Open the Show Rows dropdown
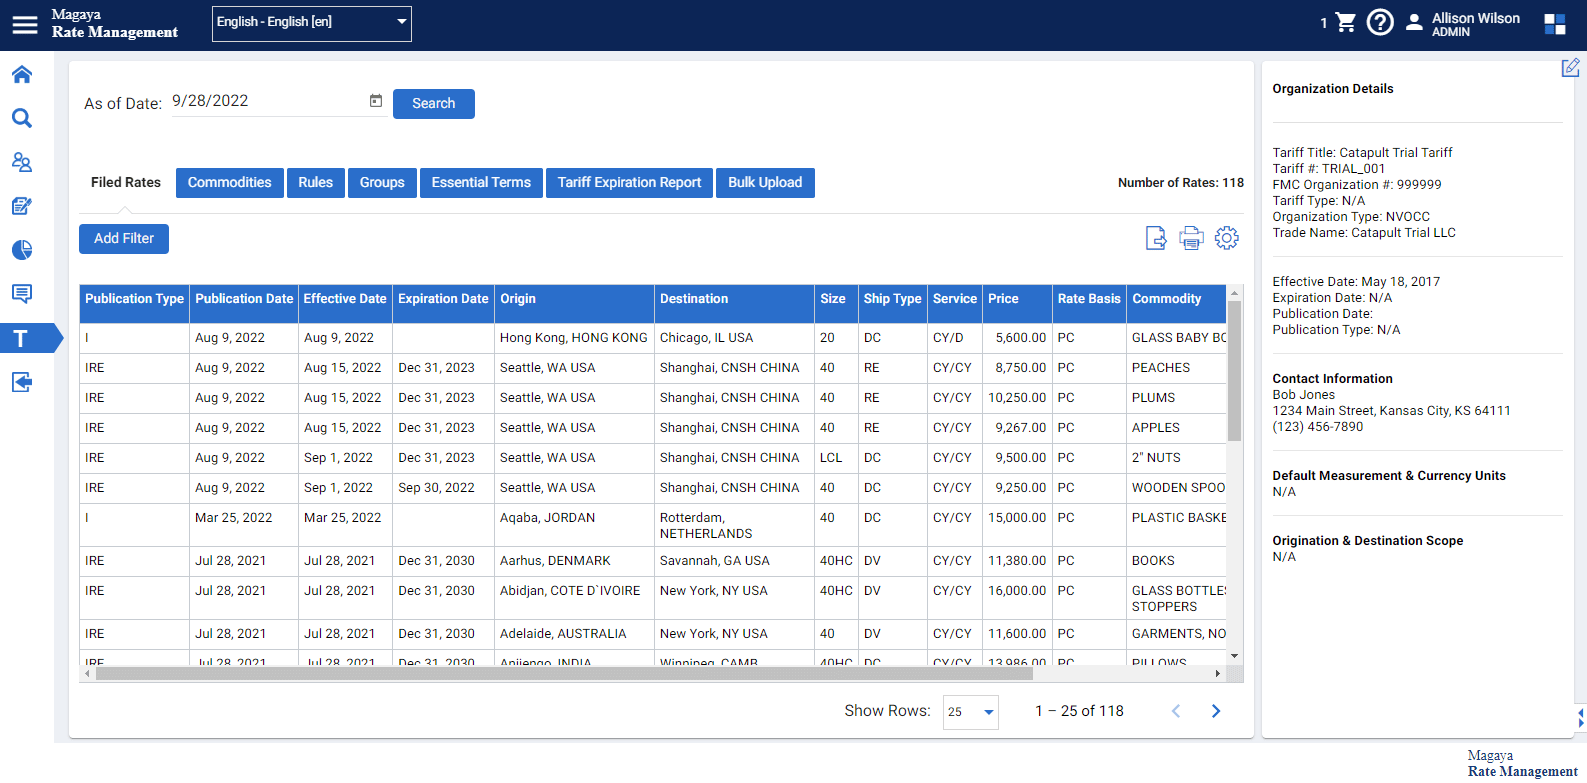Image resolution: width=1587 pixels, height=783 pixels. pos(970,712)
